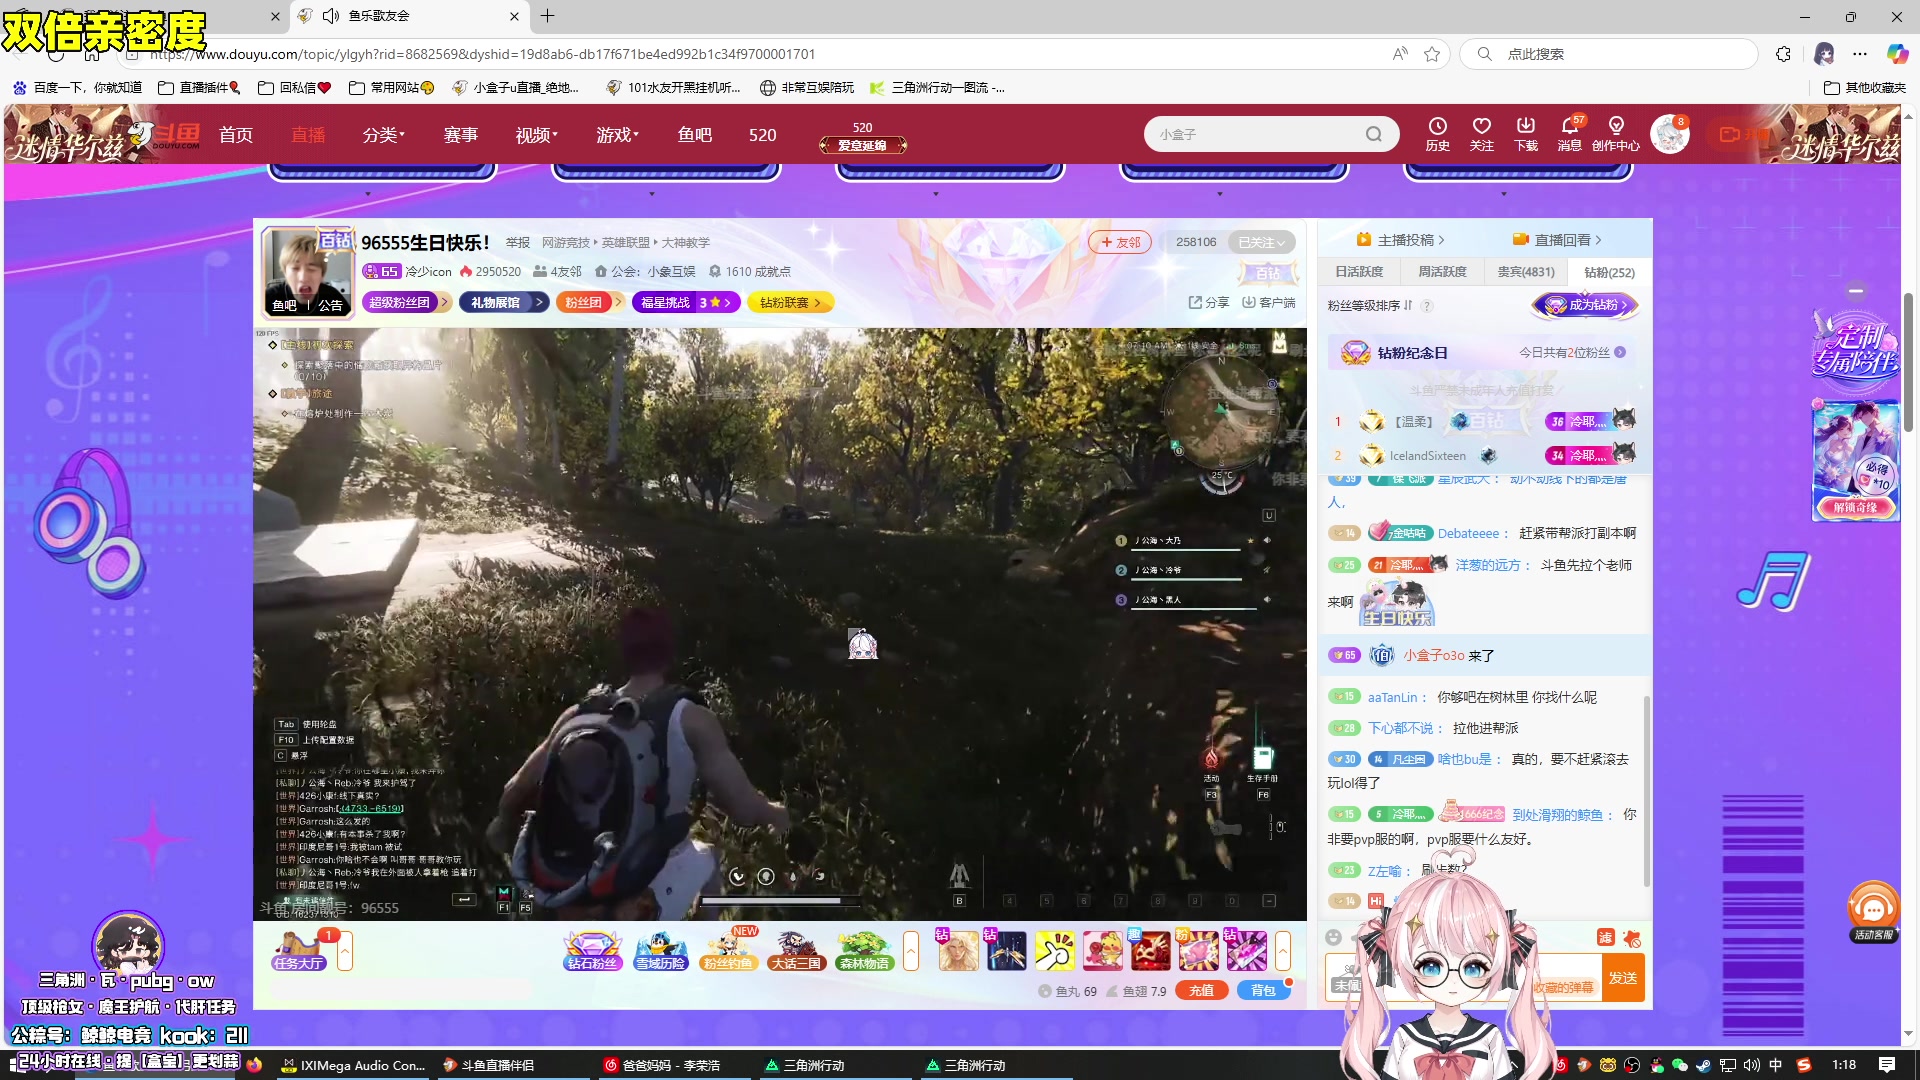Open the user avatar in Douyu header
The width and height of the screenshot is (1920, 1080).
1669,134
